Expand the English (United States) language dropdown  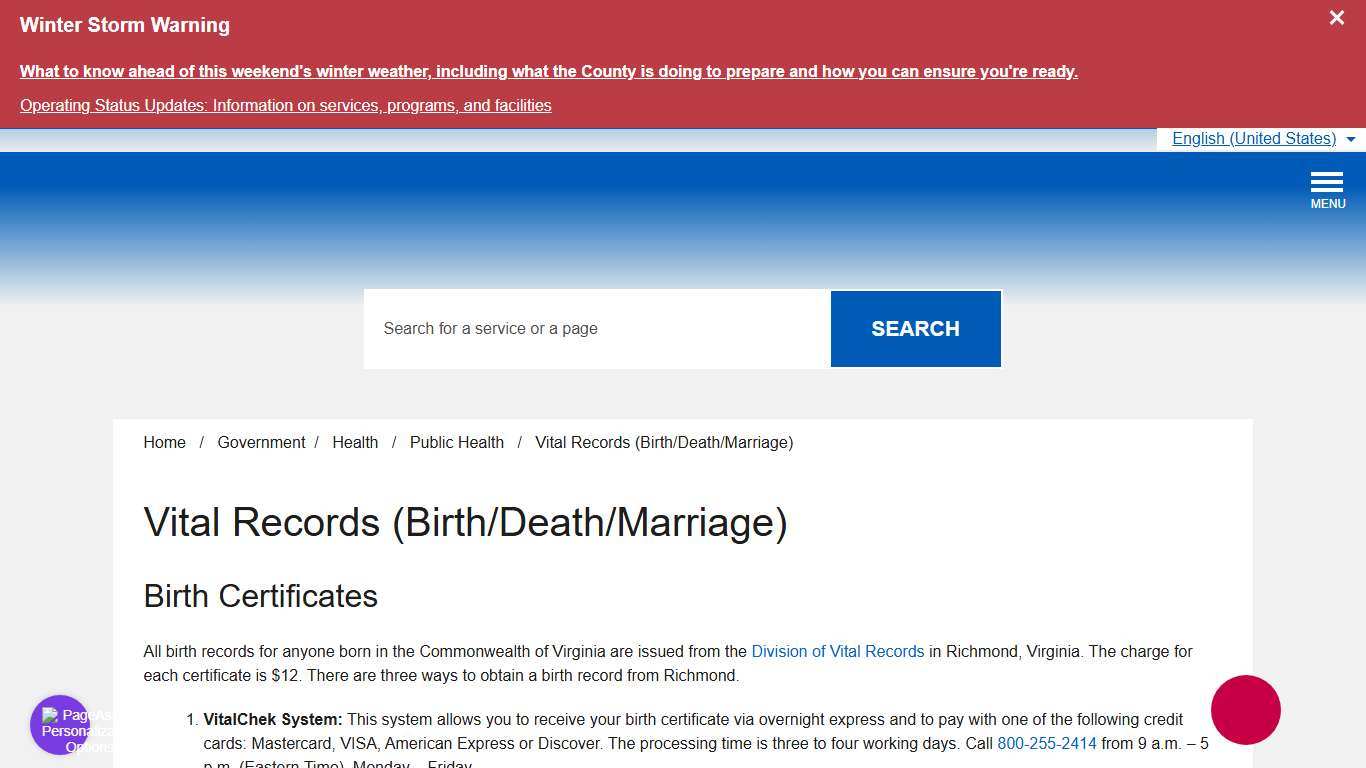1254,138
